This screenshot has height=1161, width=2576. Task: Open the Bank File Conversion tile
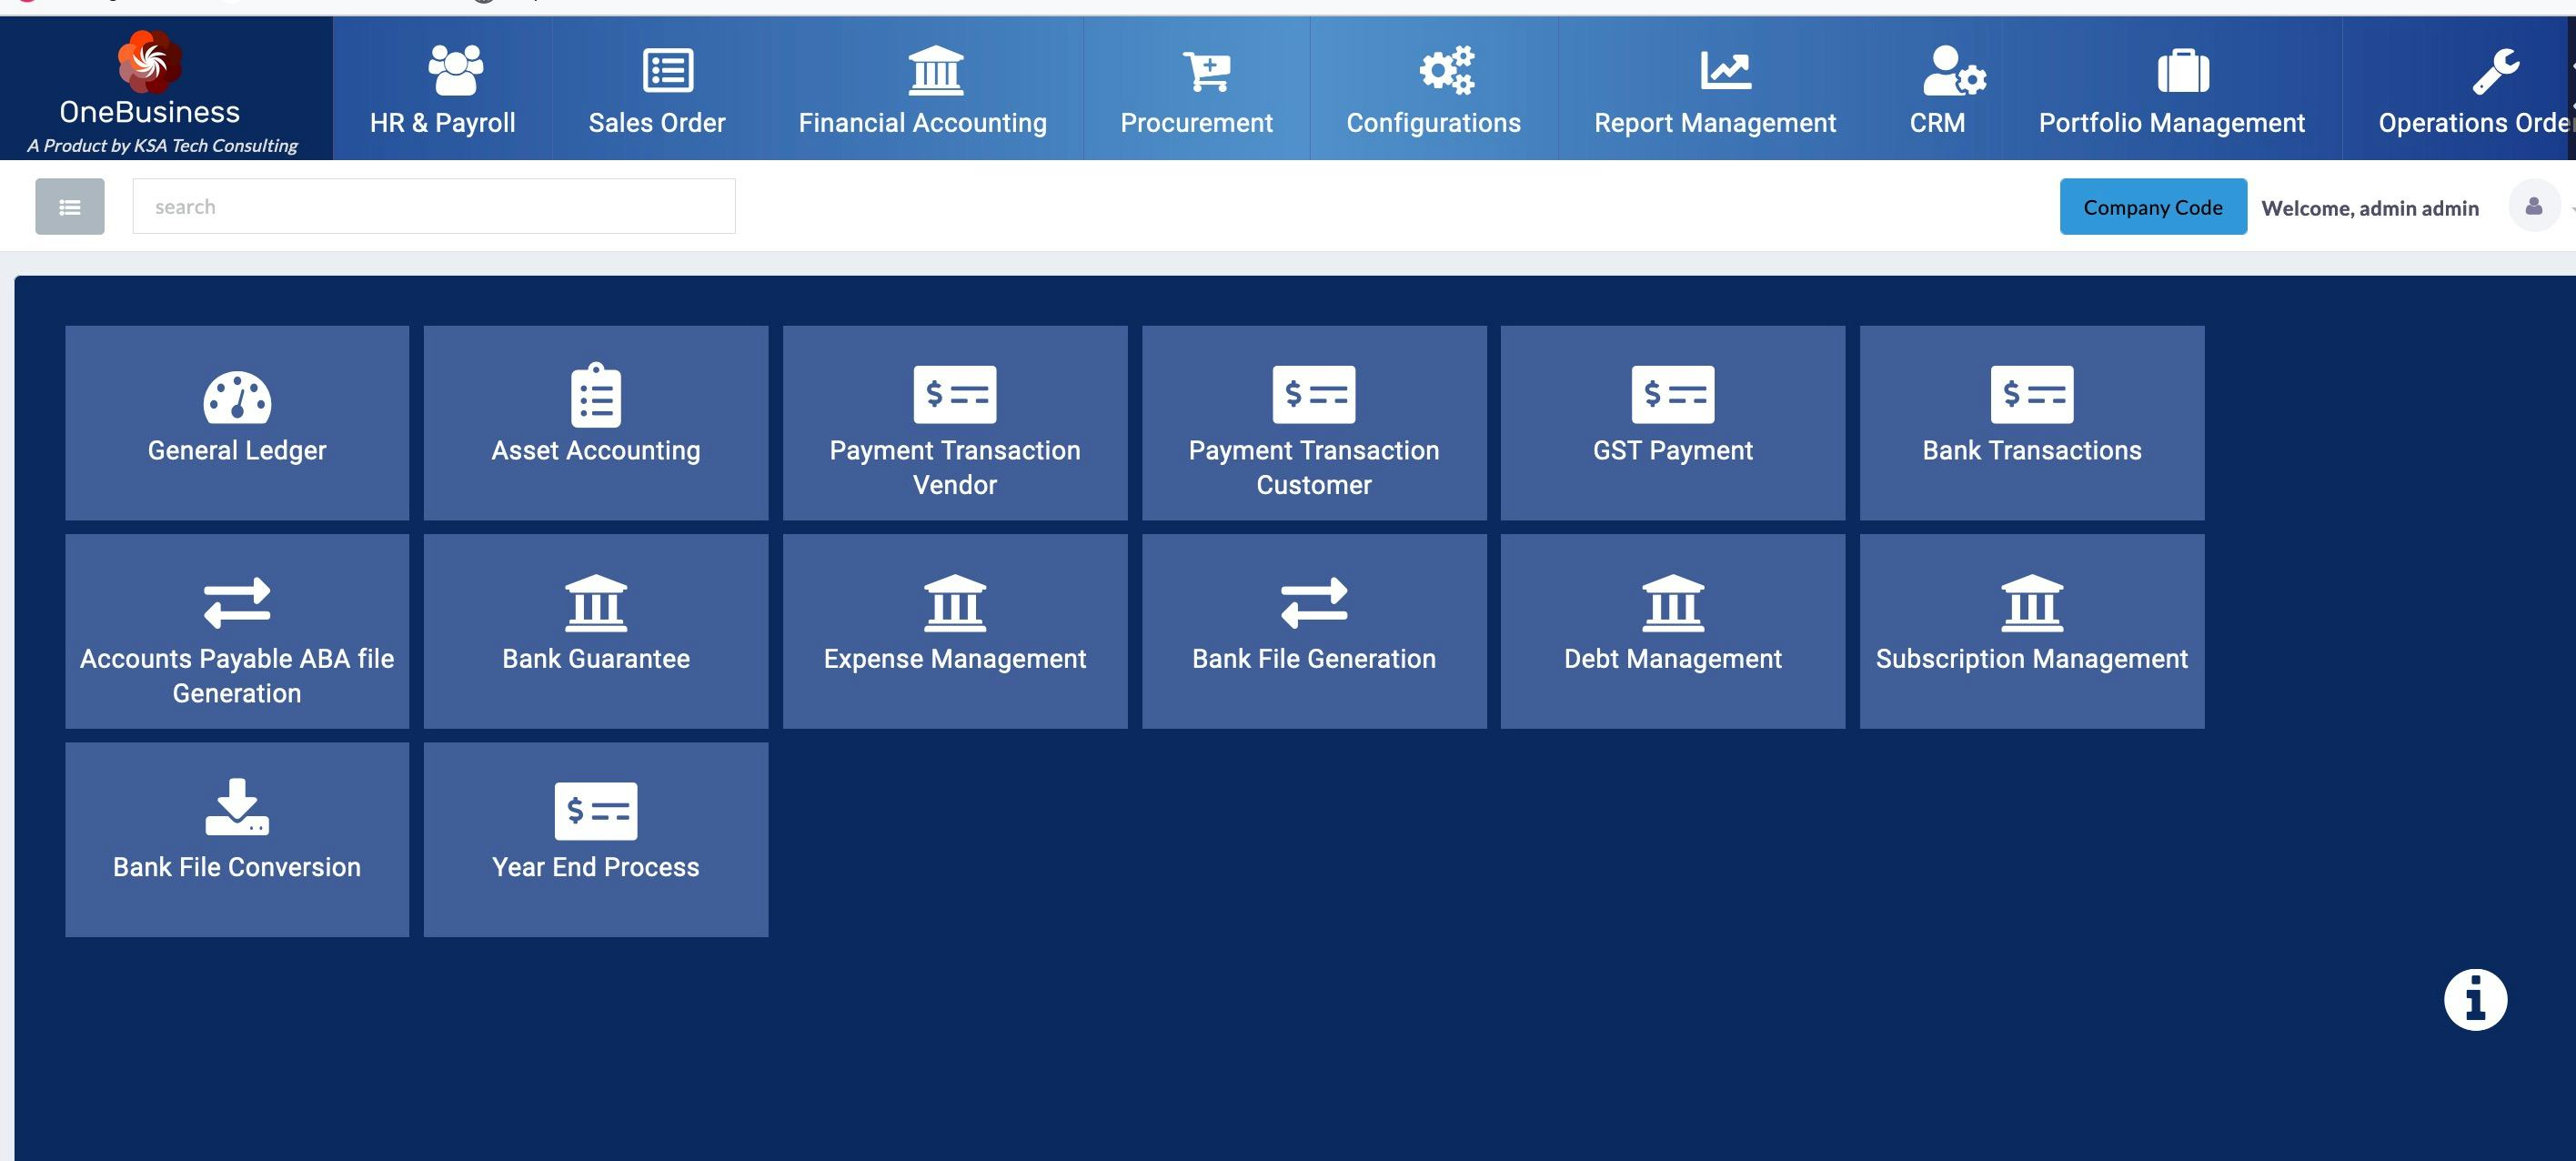[x=237, y=838]
